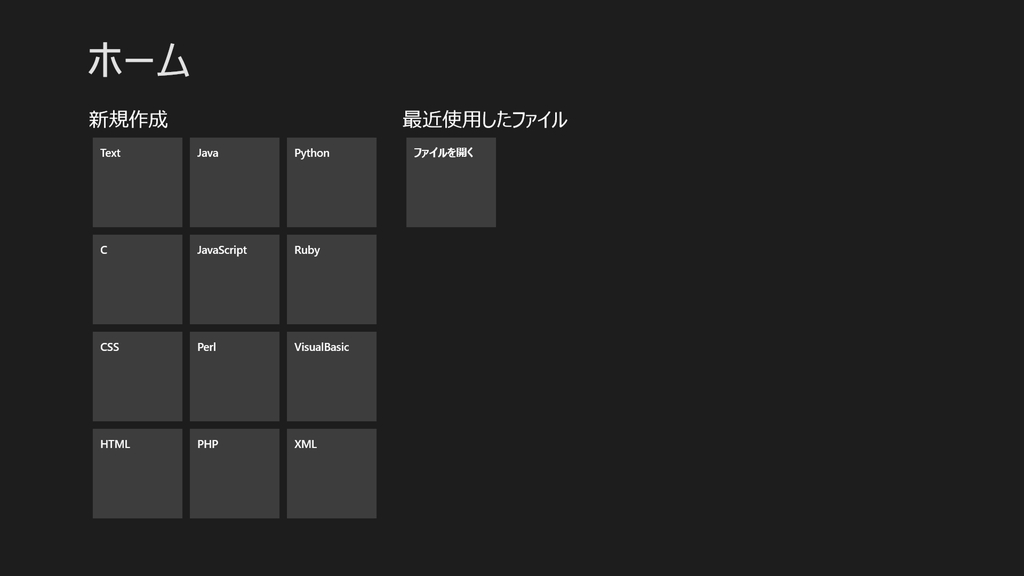Start a new JavaScript file
This screenshot has height=576, width=1024.
(x=234, y=279)
